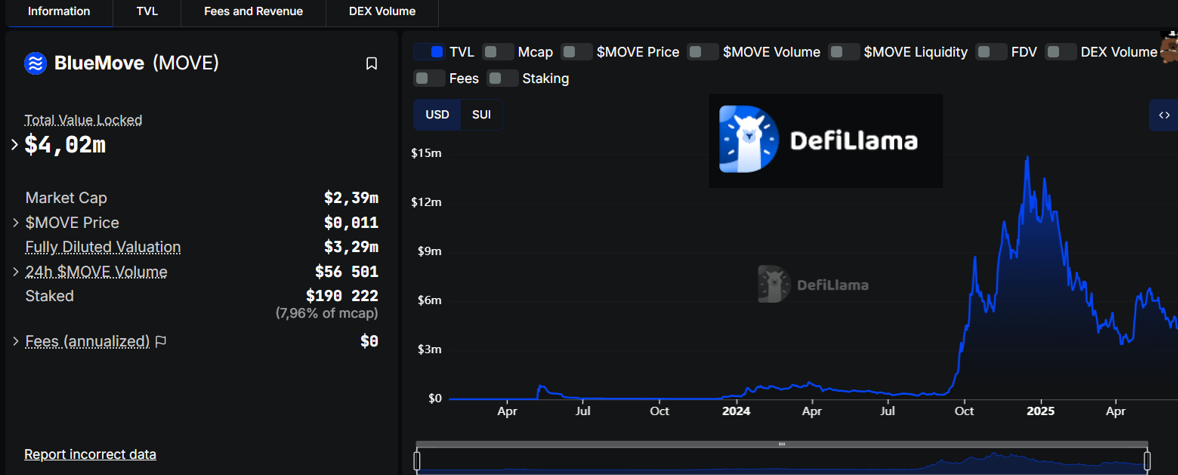The width and height of the screenshot is (1178, 475).
Task: Open the Fees and Revenue tab
Action: click(253, 11)
